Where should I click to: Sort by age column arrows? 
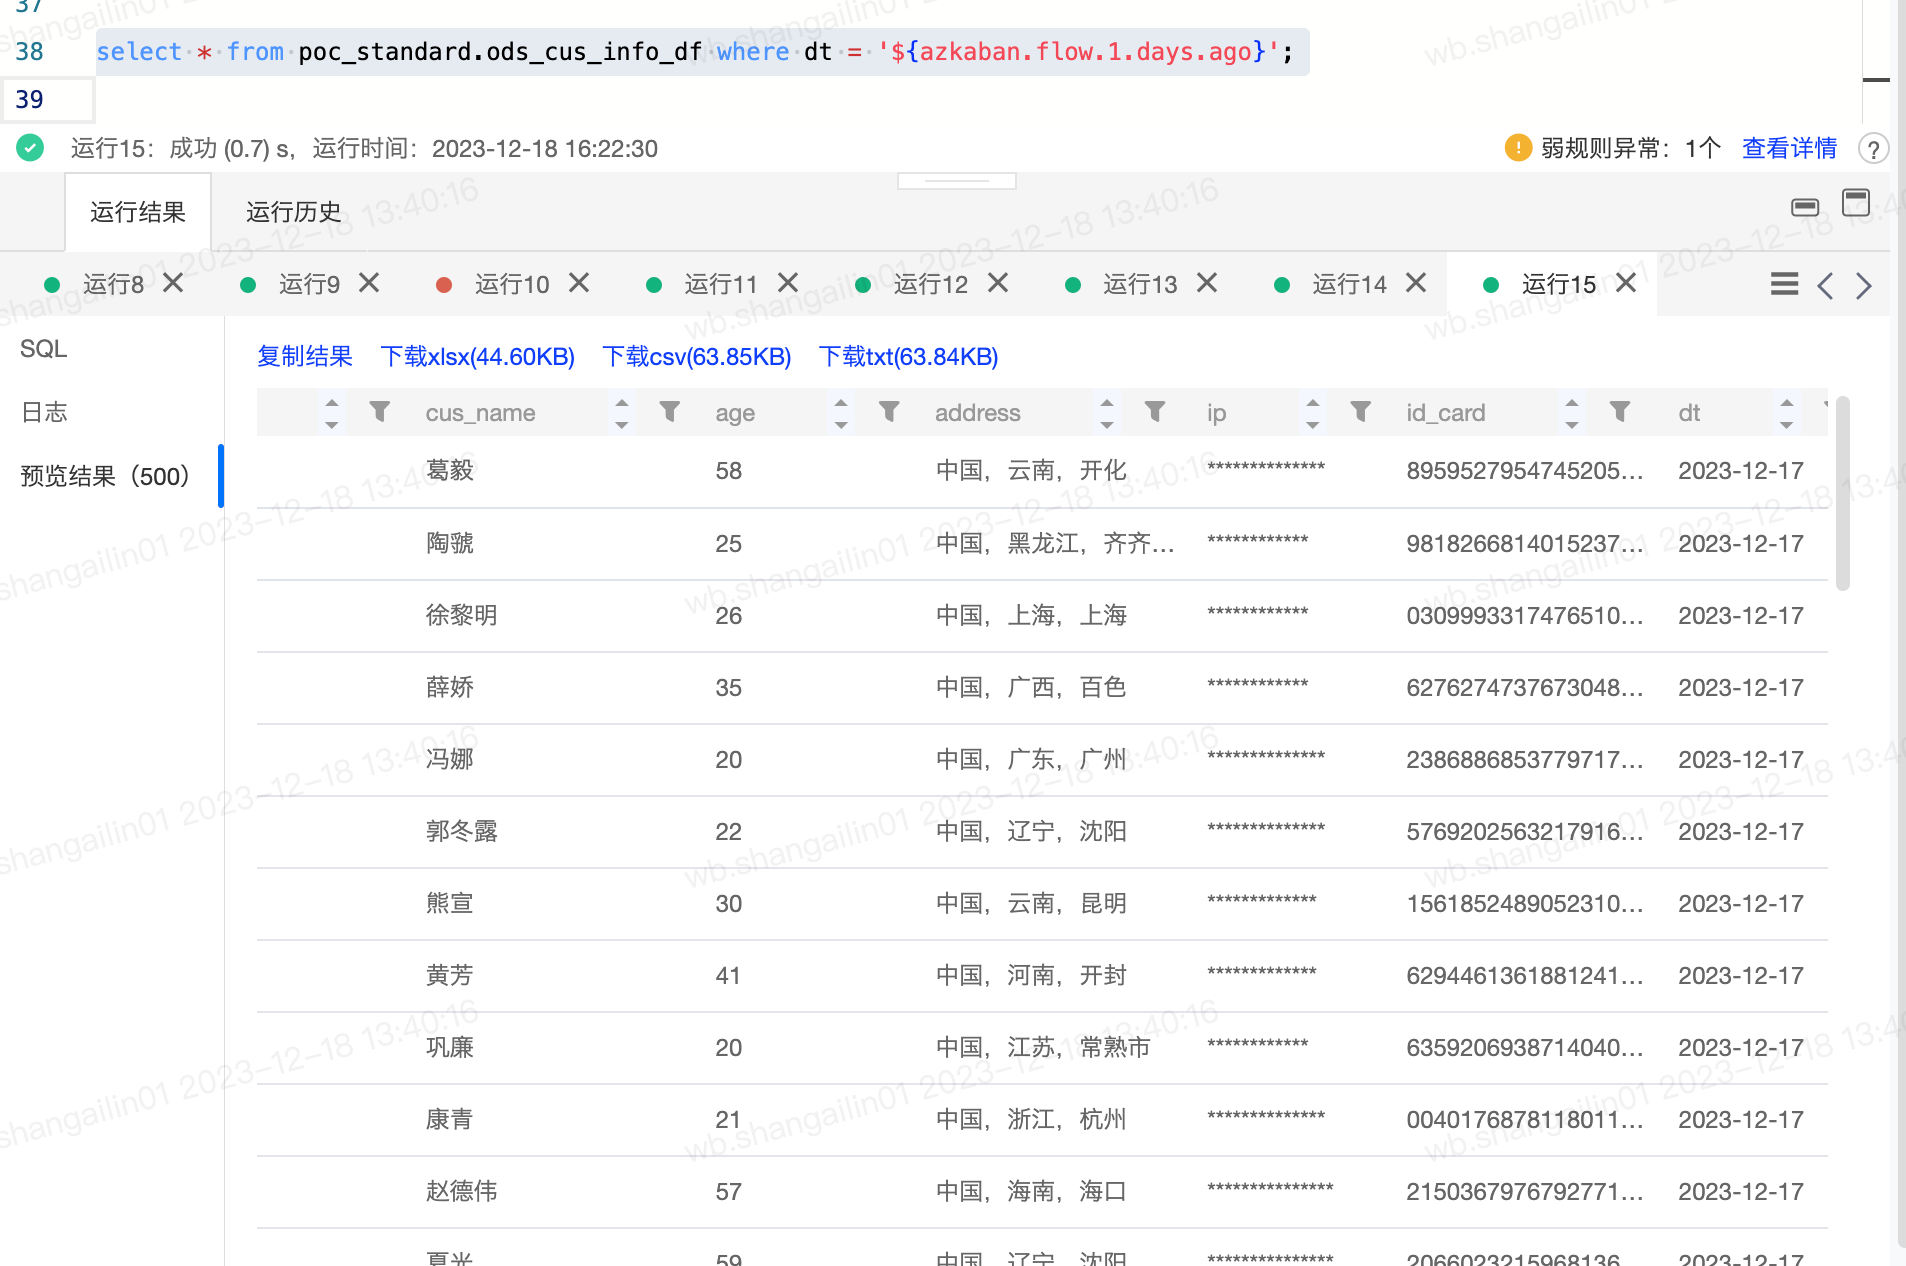tap(841, 413)
